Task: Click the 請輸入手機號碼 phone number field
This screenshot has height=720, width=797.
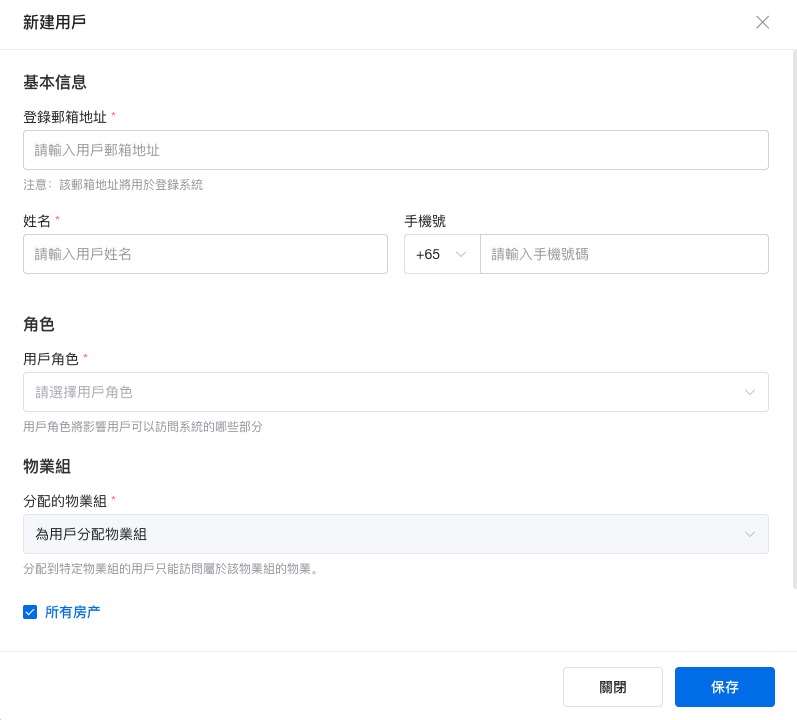Action: (623, 254)
